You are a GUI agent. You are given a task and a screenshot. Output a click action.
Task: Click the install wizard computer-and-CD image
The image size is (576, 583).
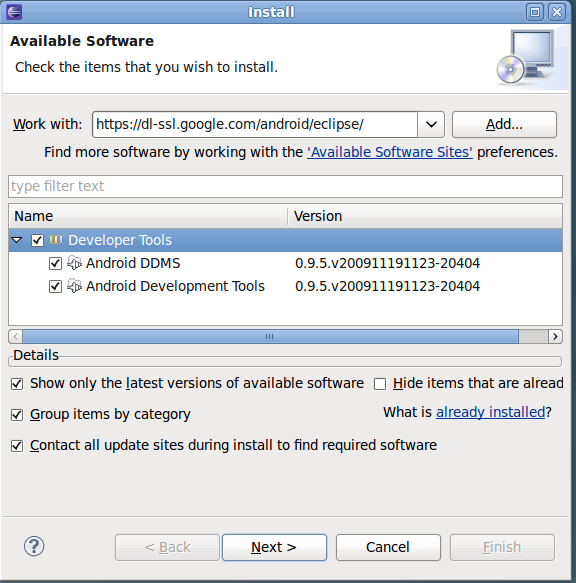pyautogui.click(x=527, y=57)
